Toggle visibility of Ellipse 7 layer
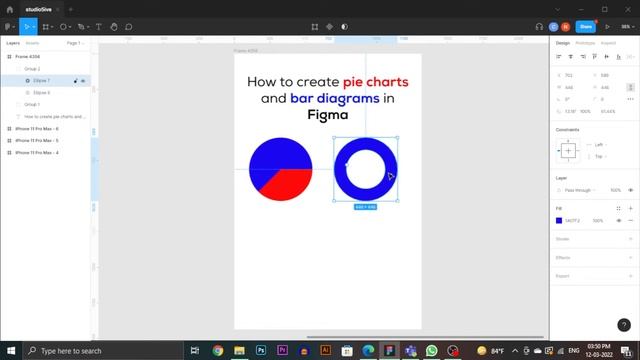Screen dimensions: 640x360 83,81
